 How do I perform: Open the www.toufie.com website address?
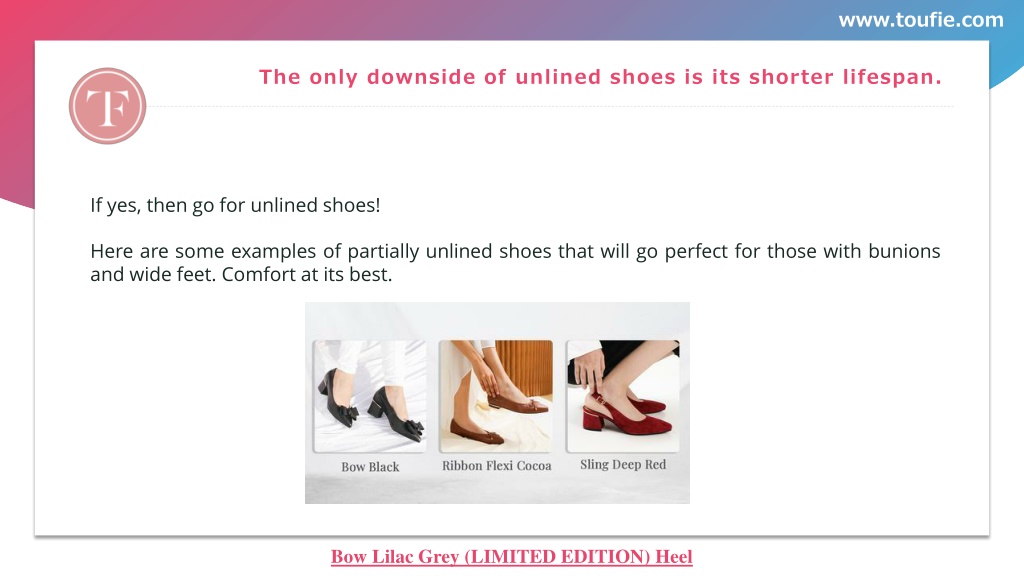[921, 20]
